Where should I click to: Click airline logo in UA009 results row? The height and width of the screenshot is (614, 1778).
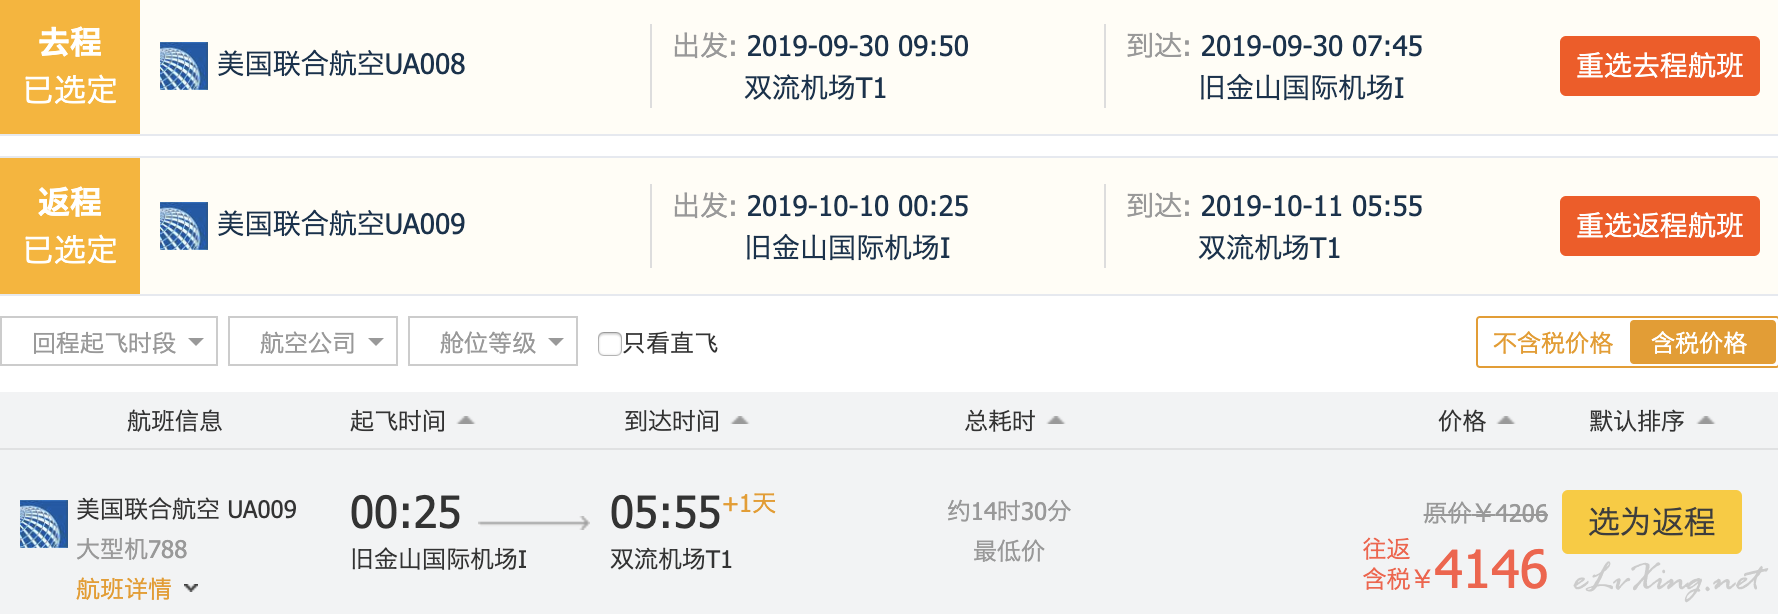point(44,524)
